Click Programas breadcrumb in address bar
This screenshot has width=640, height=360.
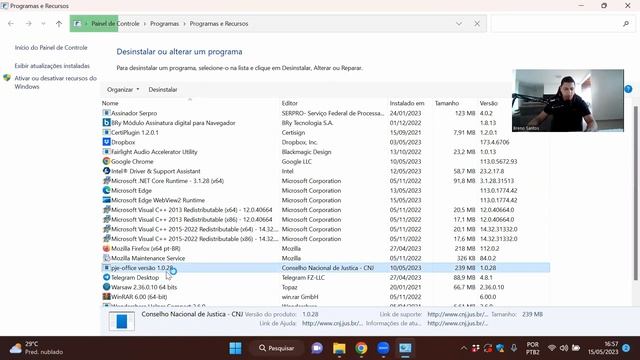pyautogui.click(x=164, y=24)
